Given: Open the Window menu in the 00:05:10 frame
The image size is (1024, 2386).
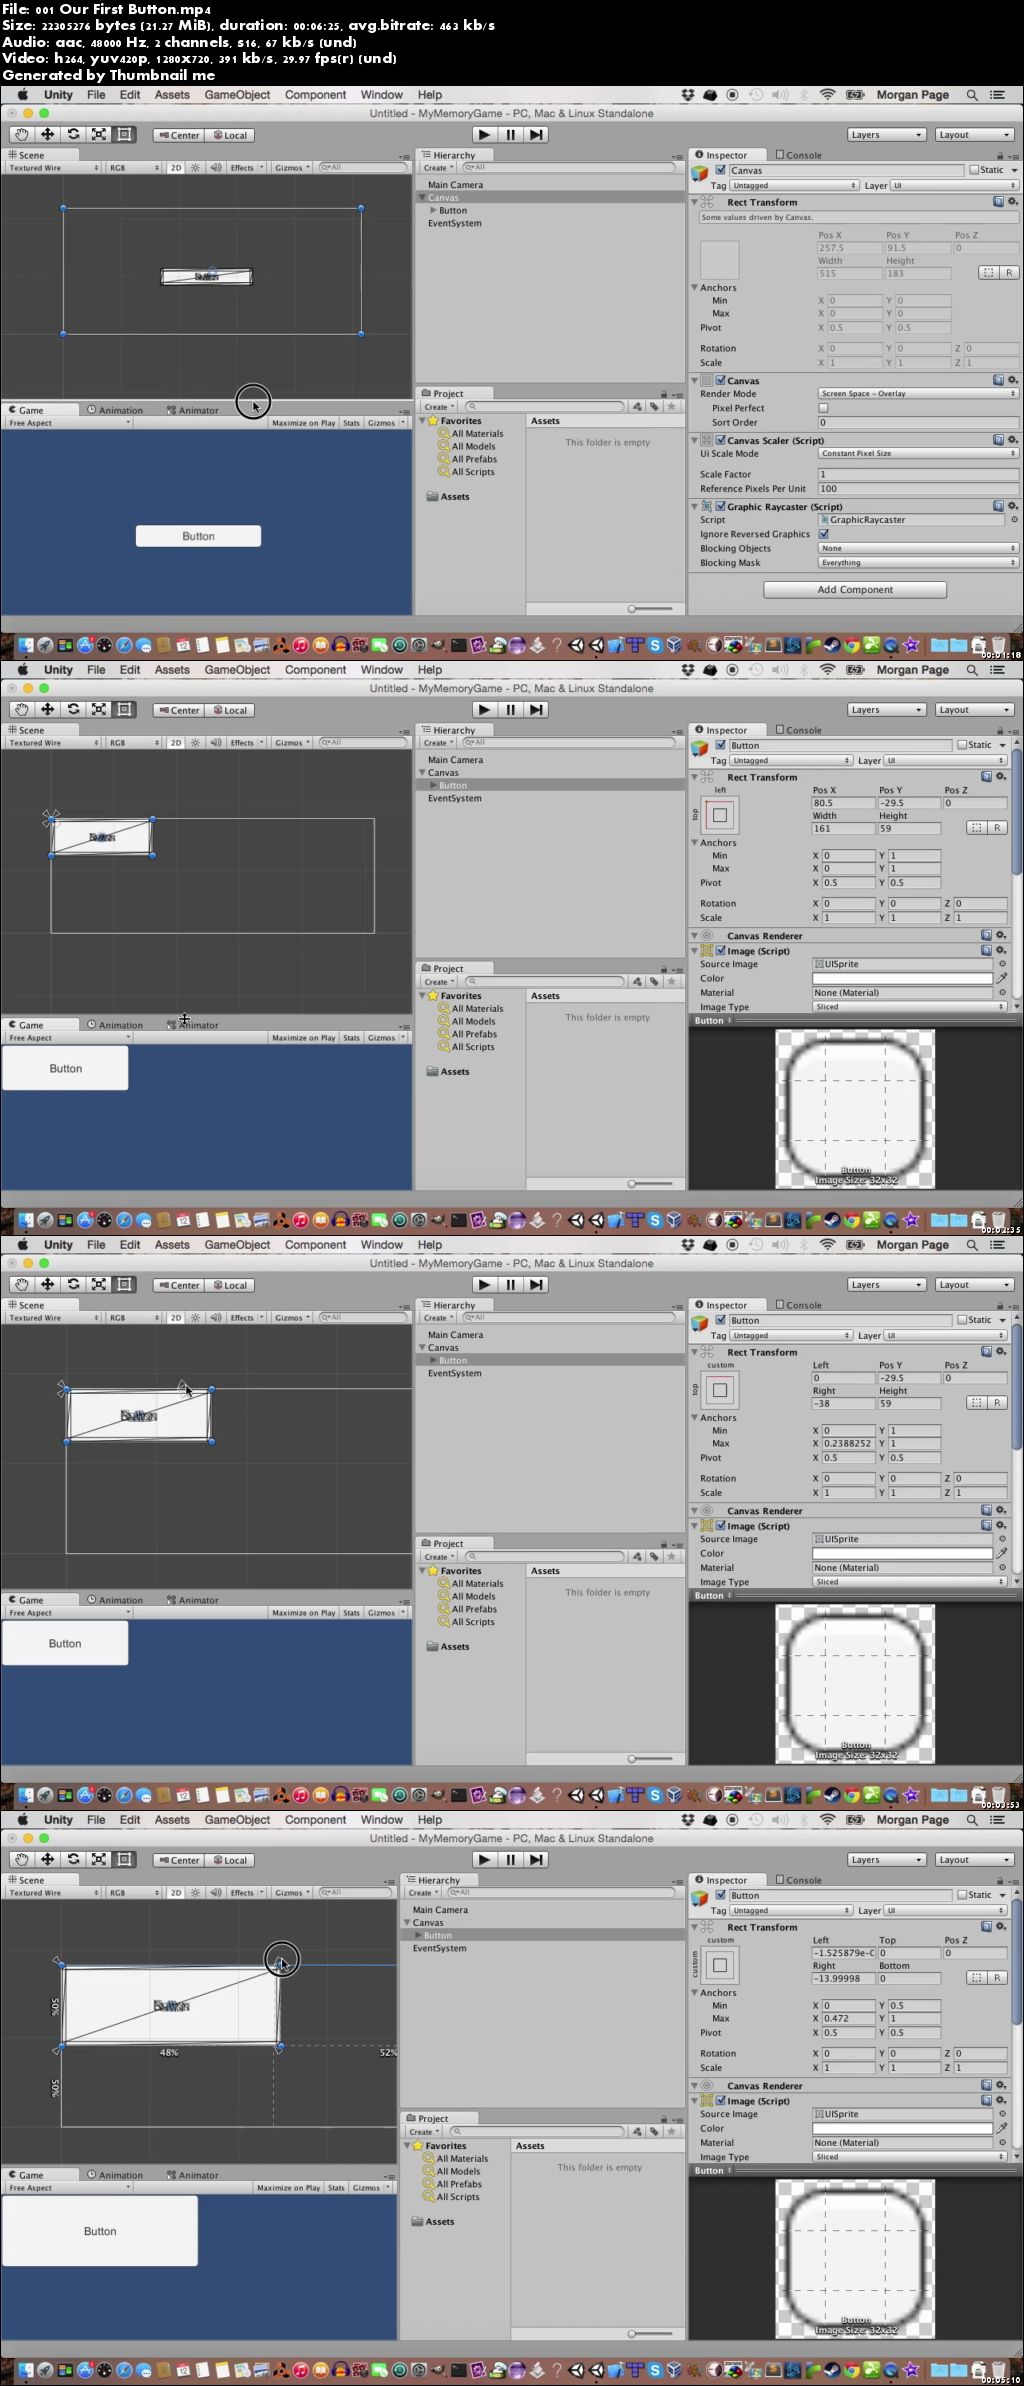Looking at the screenshot, I should (381, 1820).
